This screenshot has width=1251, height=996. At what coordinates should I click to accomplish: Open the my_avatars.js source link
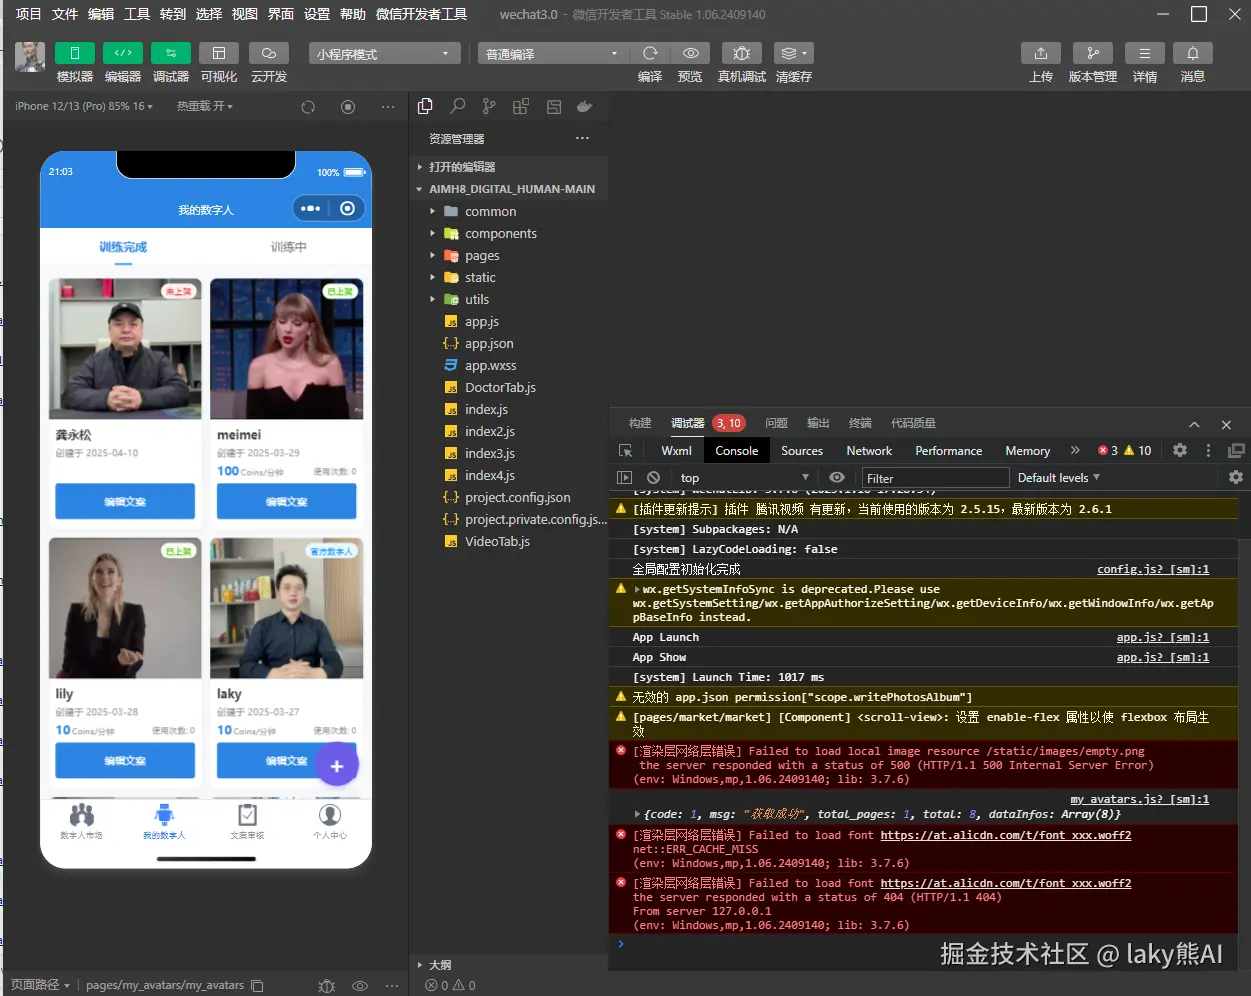click(1140, 799)
